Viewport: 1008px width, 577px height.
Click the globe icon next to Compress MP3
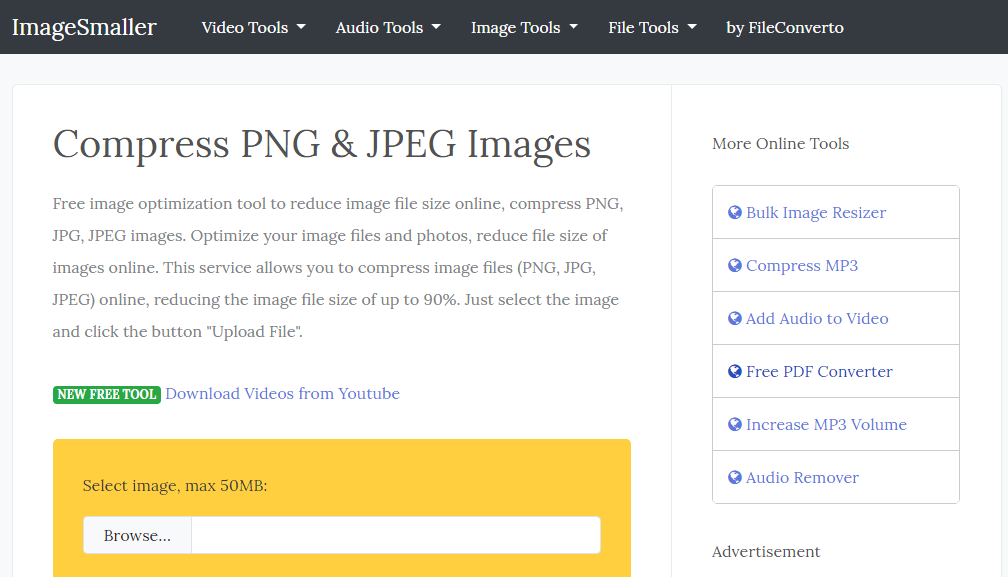pyautogui.click(x=733, y=265)
